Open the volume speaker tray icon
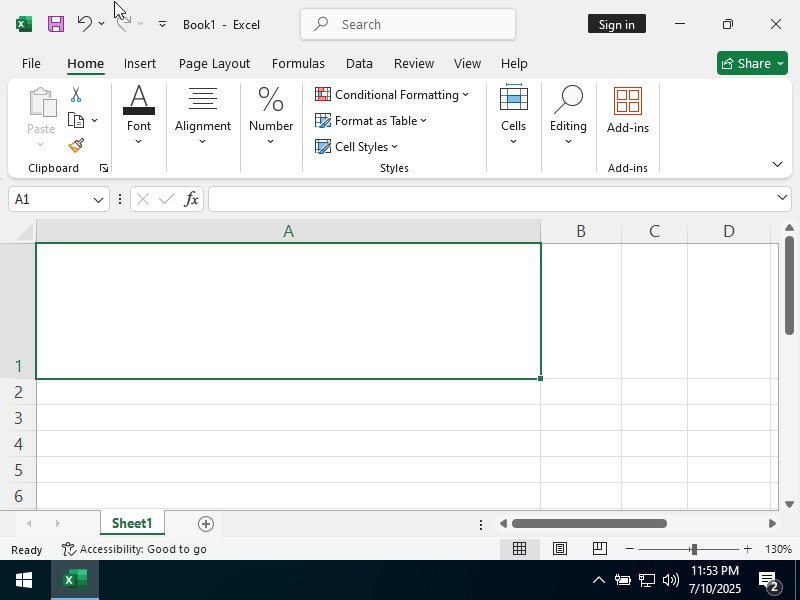The height and width of the screenshot is (600, 800). point(670,580)
